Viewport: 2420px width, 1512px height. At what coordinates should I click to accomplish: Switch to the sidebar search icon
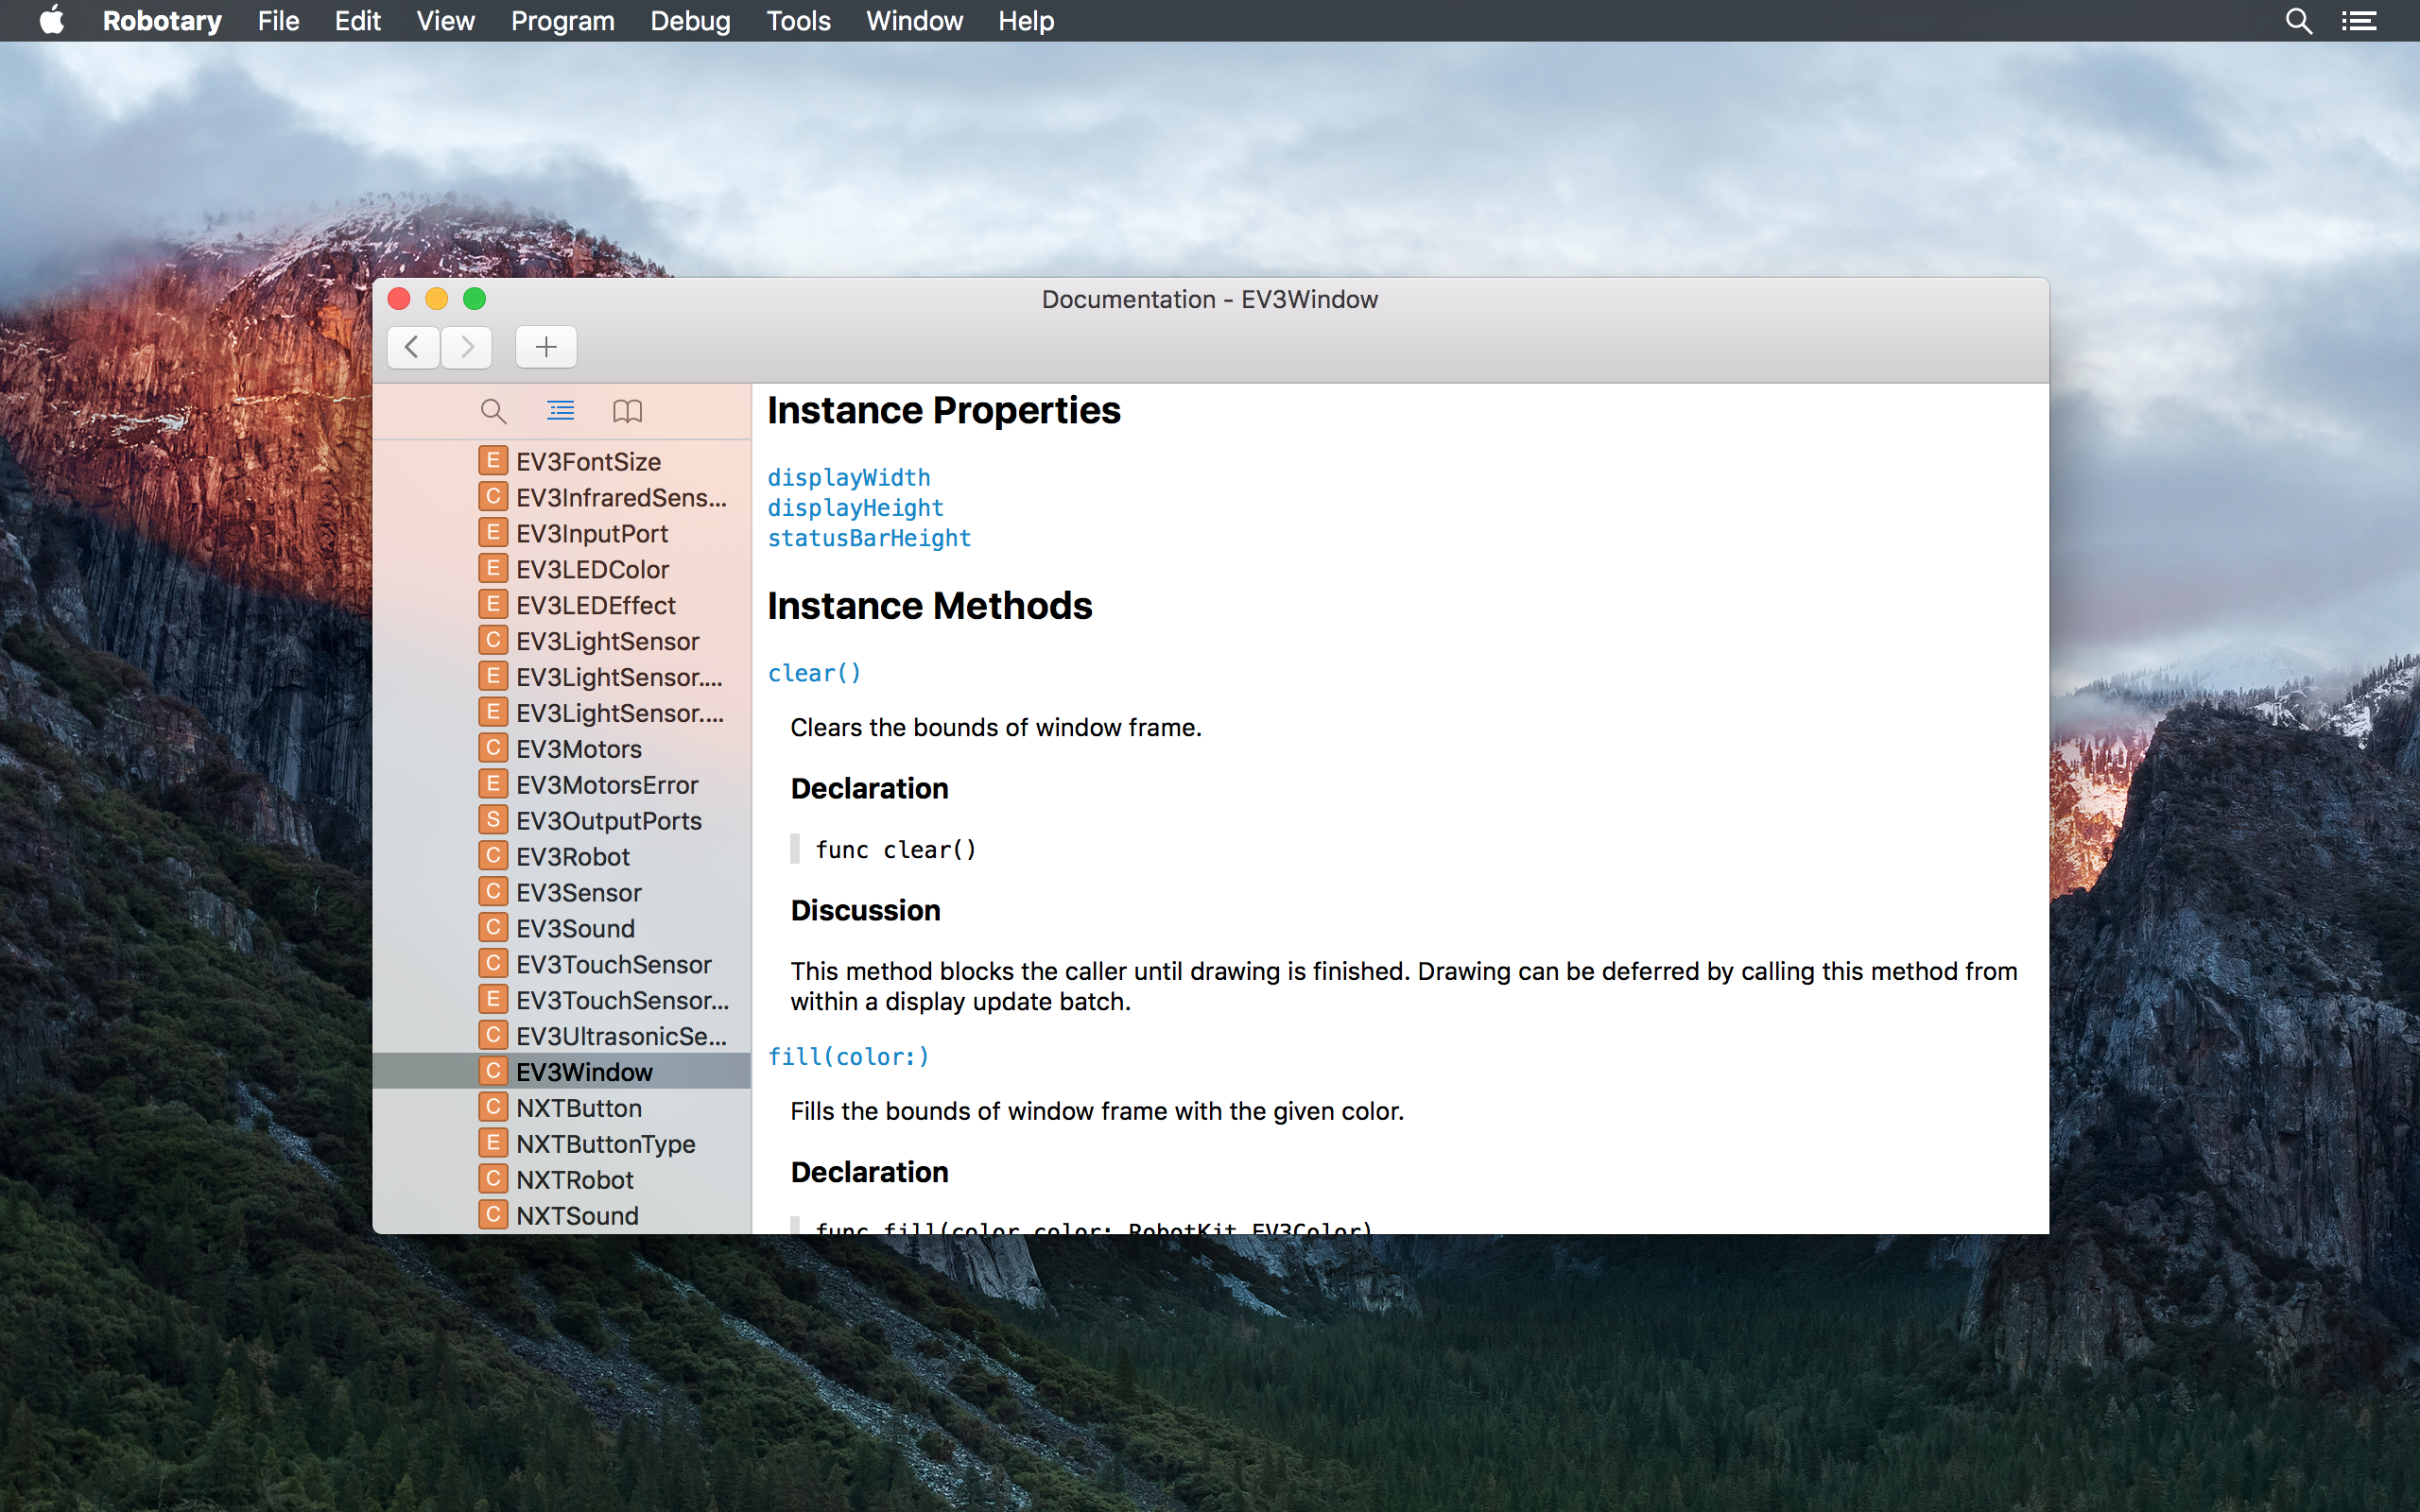point(493,411)
